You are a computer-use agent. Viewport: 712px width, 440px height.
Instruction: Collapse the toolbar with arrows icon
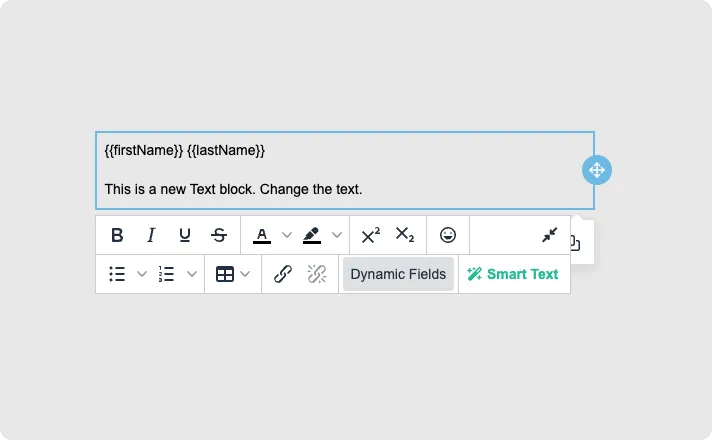549,235
